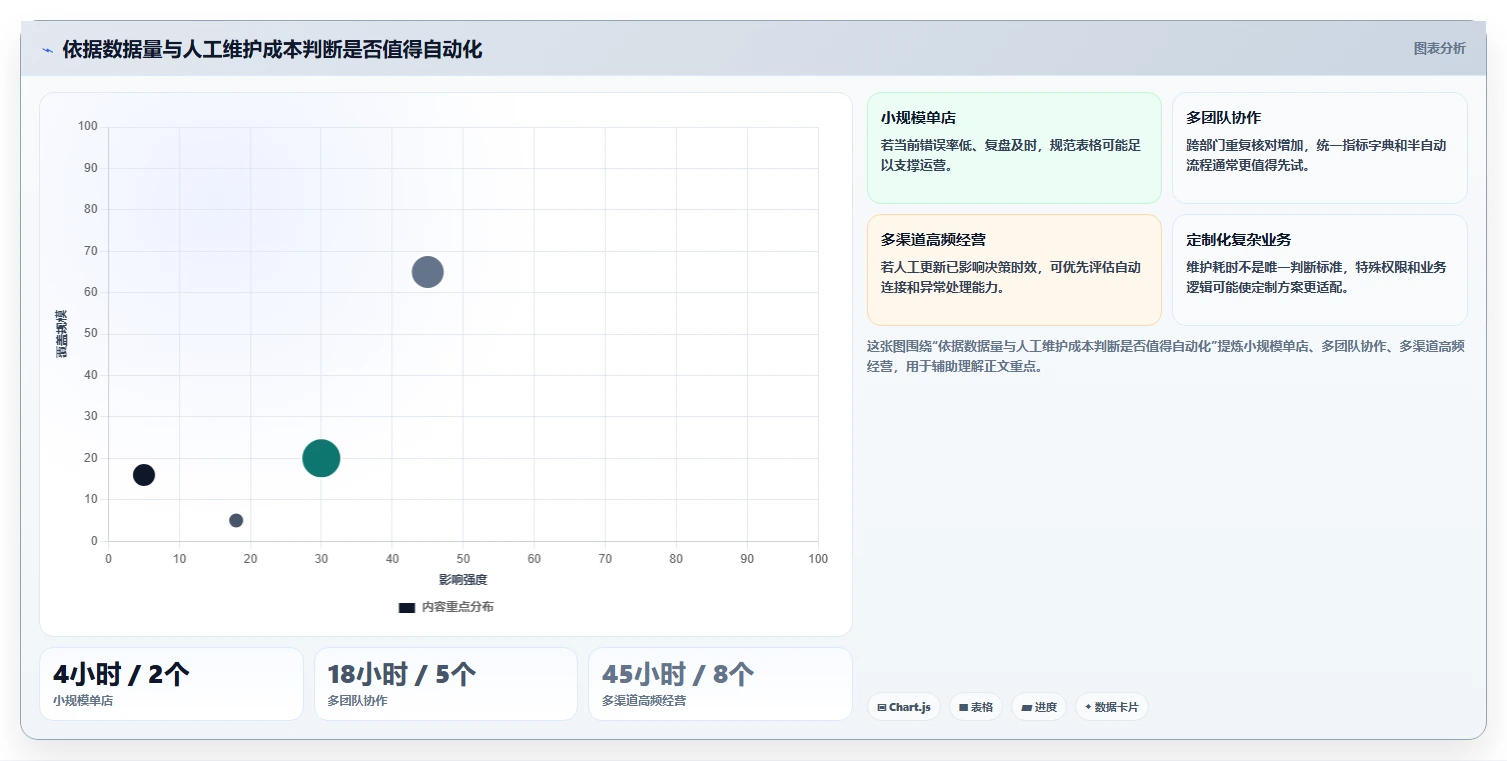
Task: Open the 多团队协作 card at top right
Action: [x=1319, y=148]
